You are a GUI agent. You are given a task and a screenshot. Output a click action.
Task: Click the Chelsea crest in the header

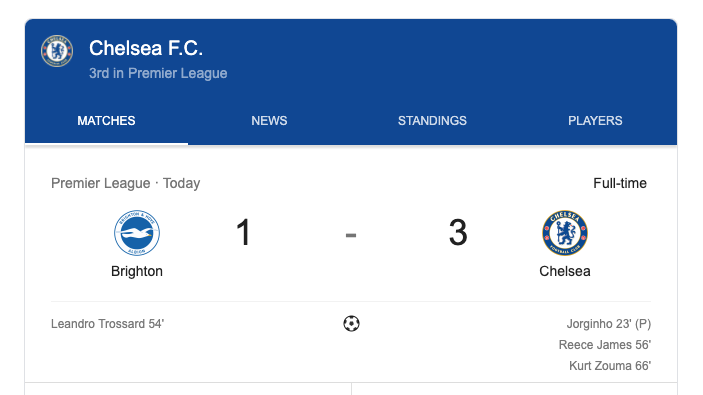click(57, 51)
